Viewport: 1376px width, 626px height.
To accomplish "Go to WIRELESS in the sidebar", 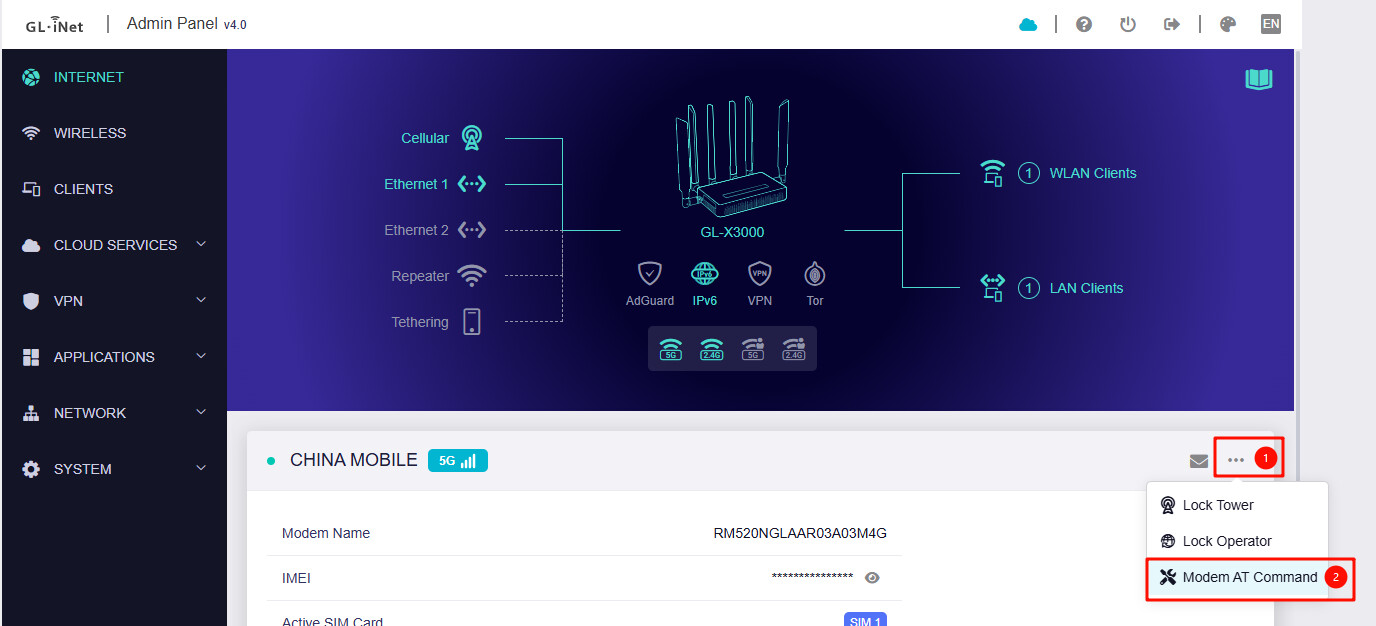I will [89, 133].
